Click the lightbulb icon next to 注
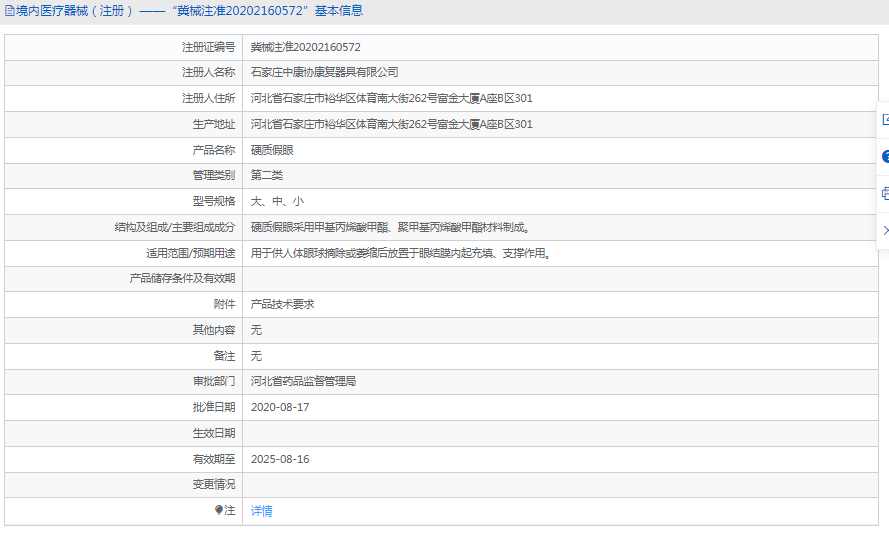 [x=219, y=510]
